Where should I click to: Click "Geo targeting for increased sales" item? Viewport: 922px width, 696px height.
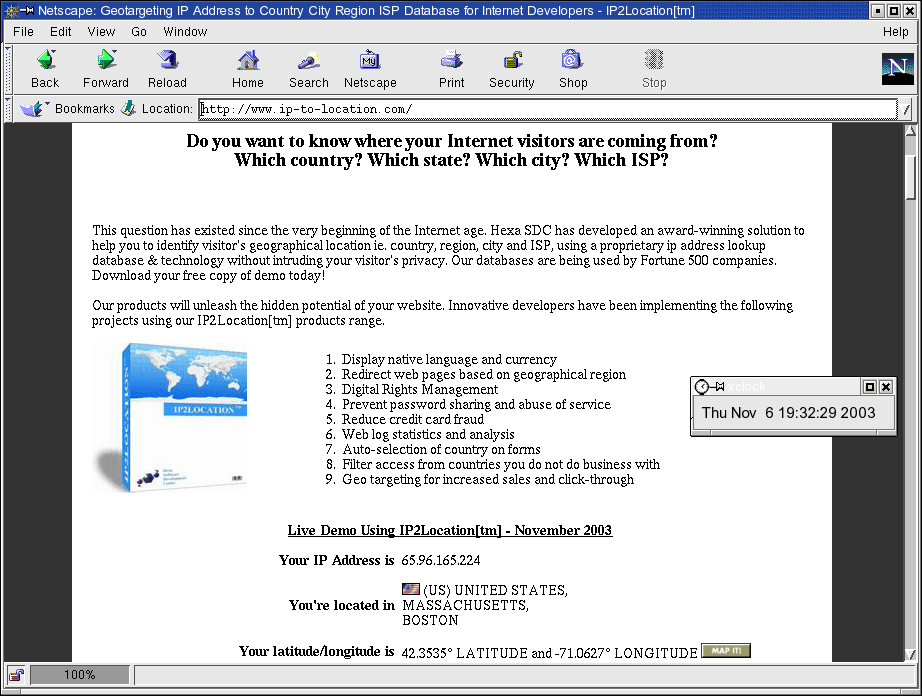coord(488,479)
